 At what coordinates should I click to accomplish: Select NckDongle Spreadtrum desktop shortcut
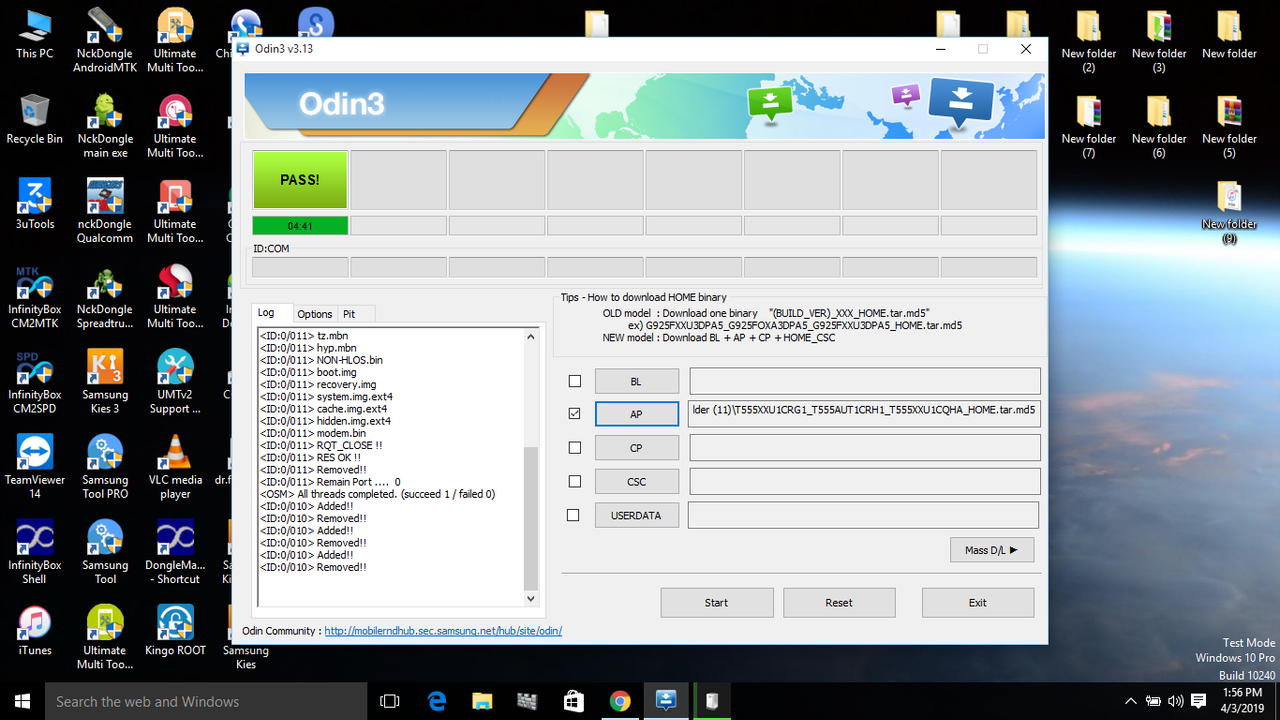[104, 297]
